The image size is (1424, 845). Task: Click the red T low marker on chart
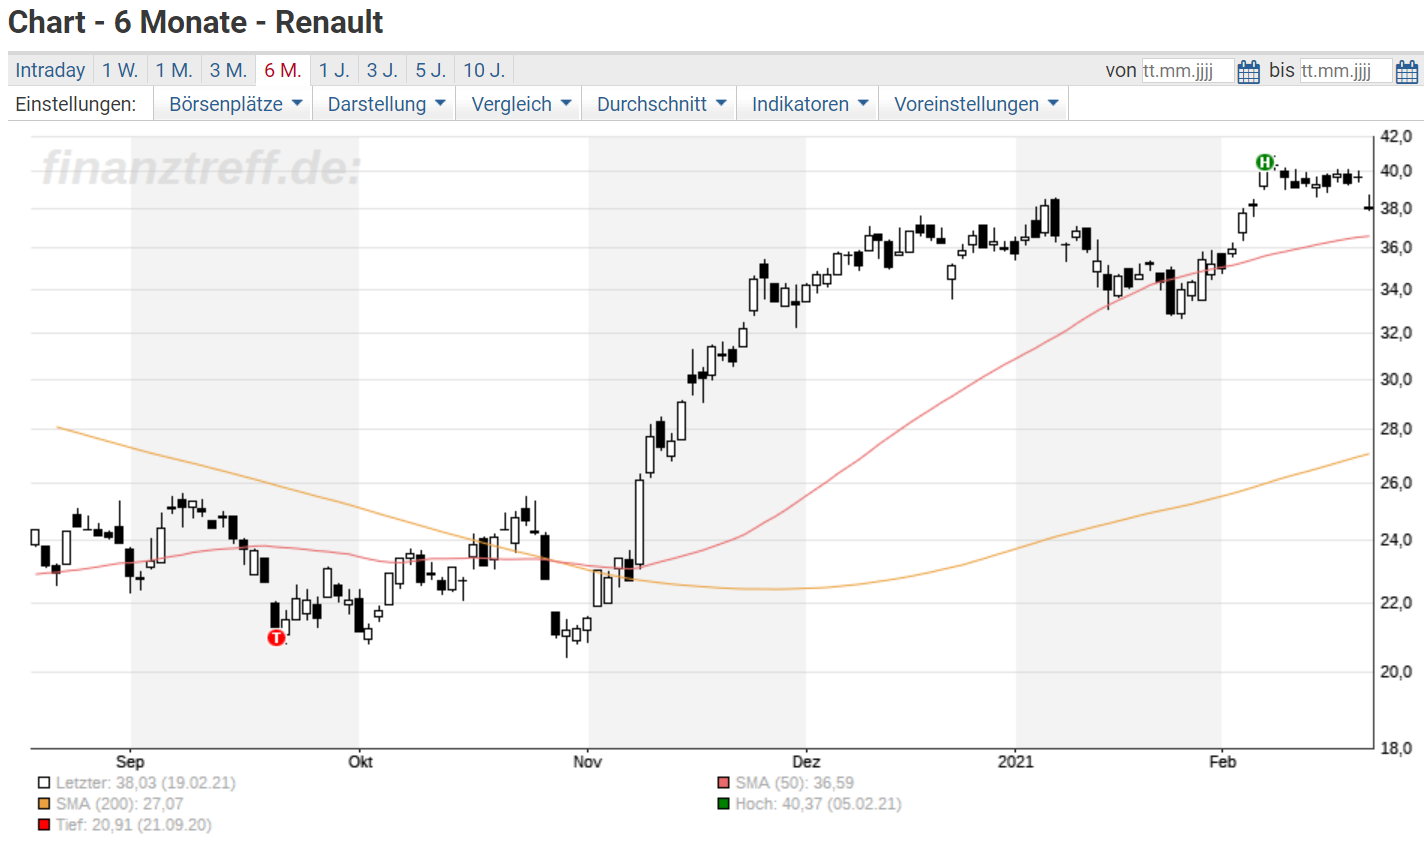[x=276, y=637]
